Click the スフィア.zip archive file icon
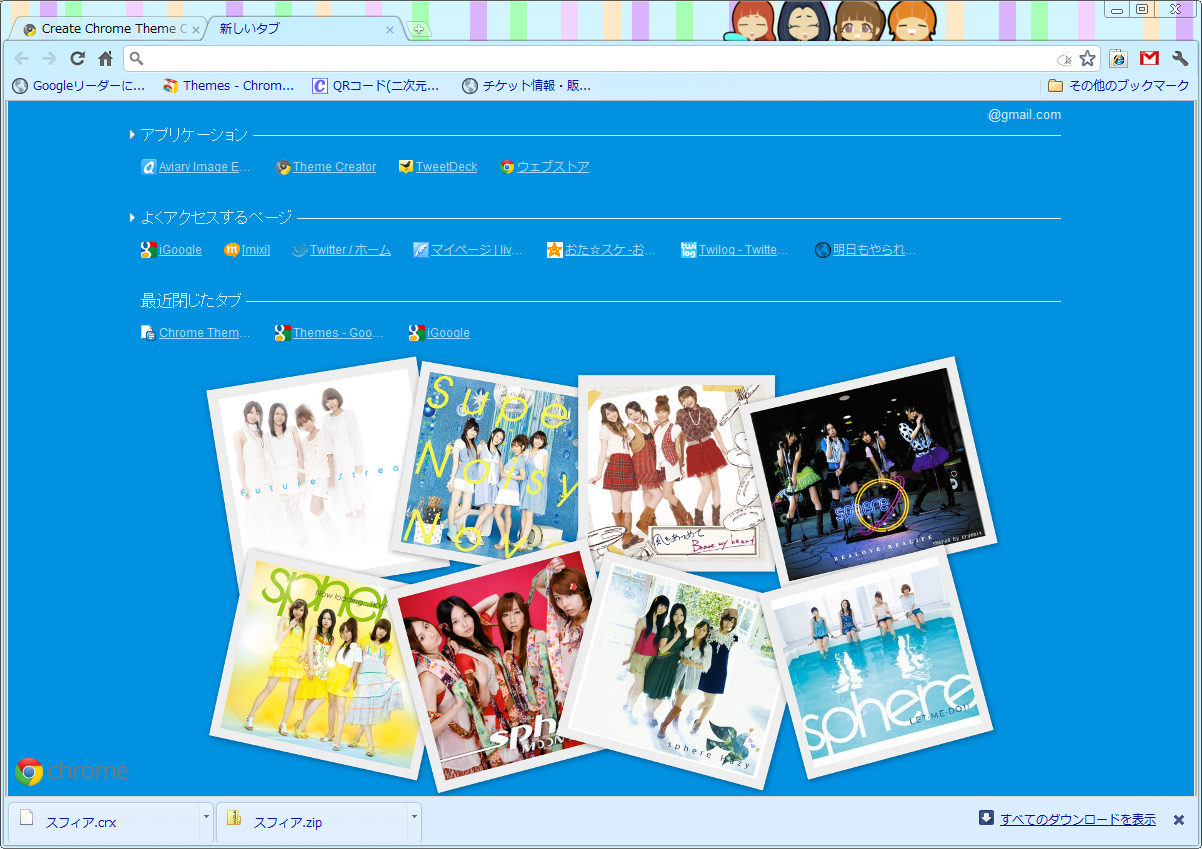 234,818
